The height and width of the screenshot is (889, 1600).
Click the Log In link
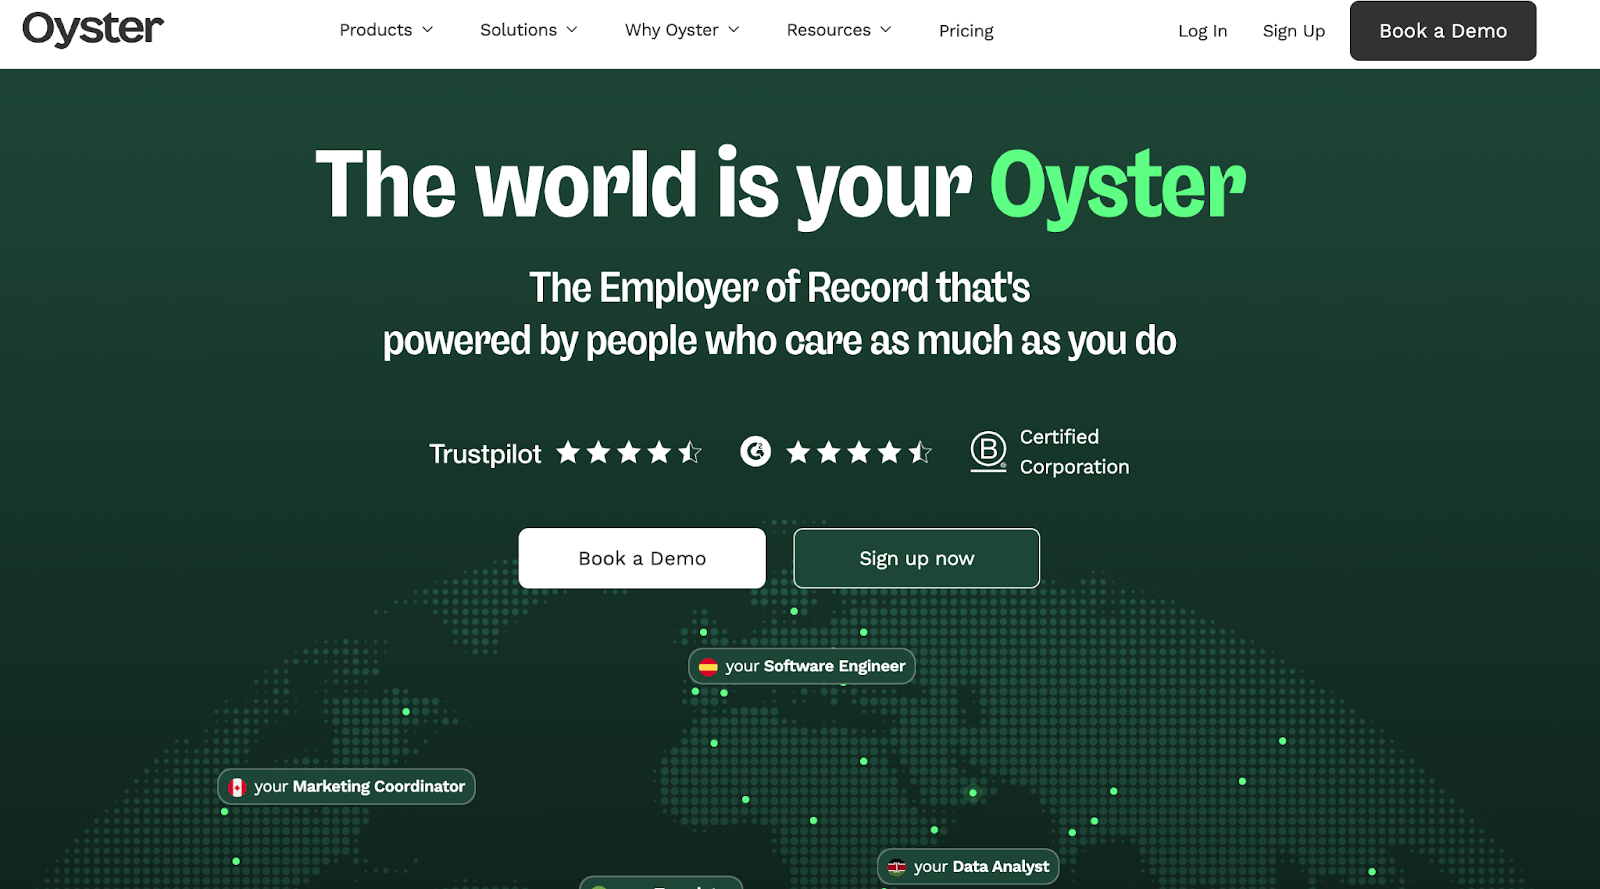coord(1202,31)
